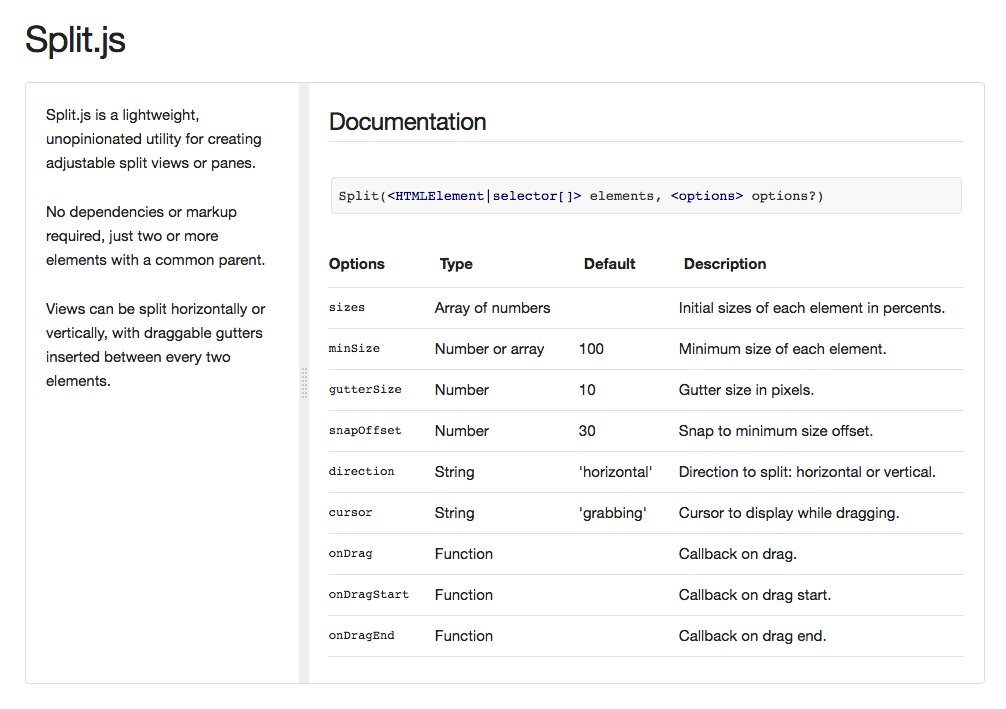
Task: Click the 'minSize' option name
Action: [354, 348]
